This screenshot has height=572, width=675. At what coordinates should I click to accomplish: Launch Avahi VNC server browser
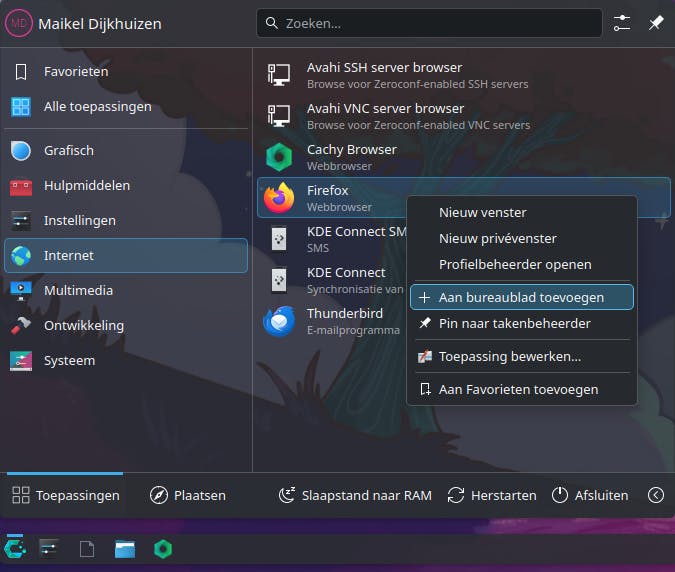(464, 116)
